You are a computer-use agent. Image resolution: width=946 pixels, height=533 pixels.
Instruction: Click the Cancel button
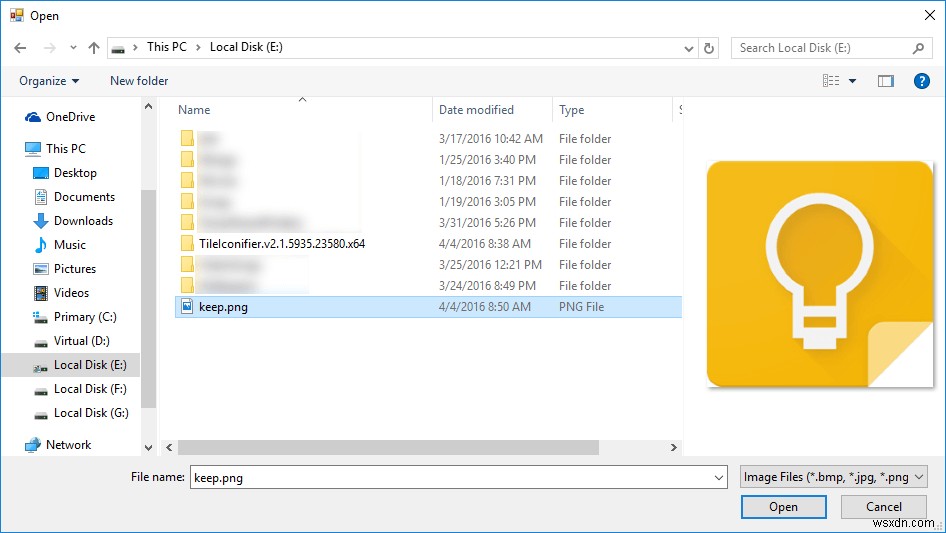tap(884, 507)
